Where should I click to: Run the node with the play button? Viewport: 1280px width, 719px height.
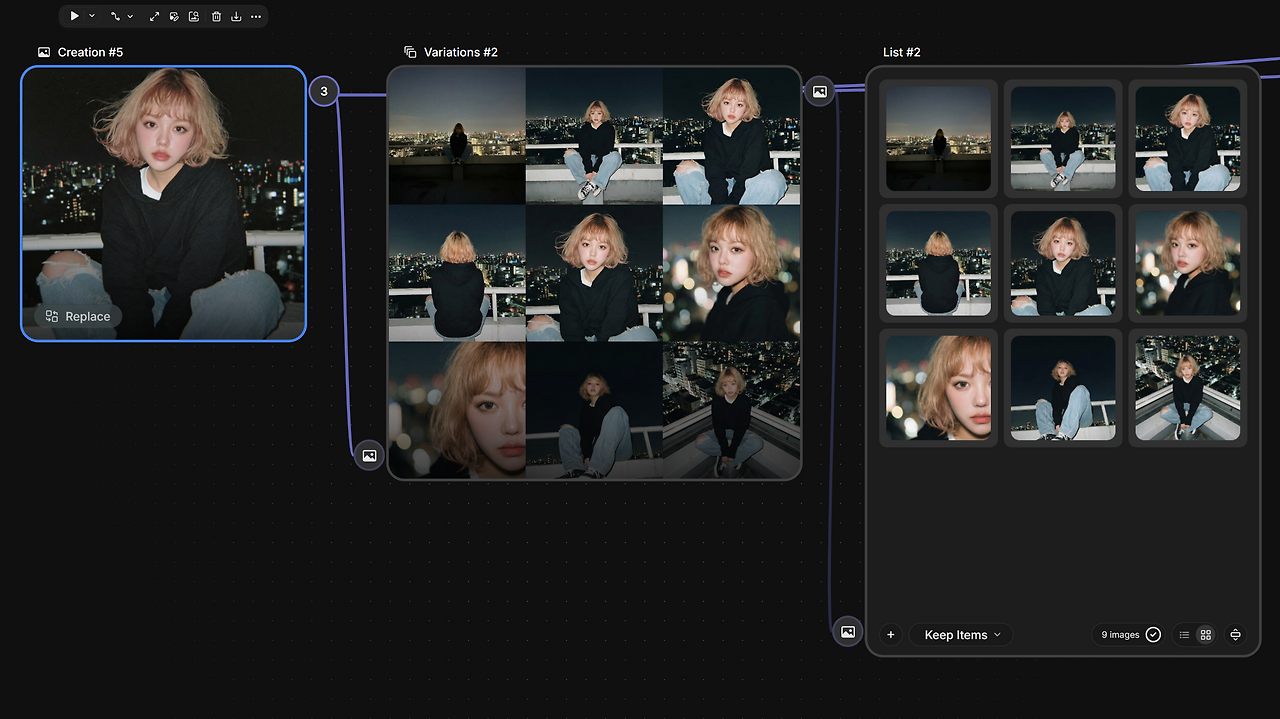pyautogui.click(x=74, y=16)
